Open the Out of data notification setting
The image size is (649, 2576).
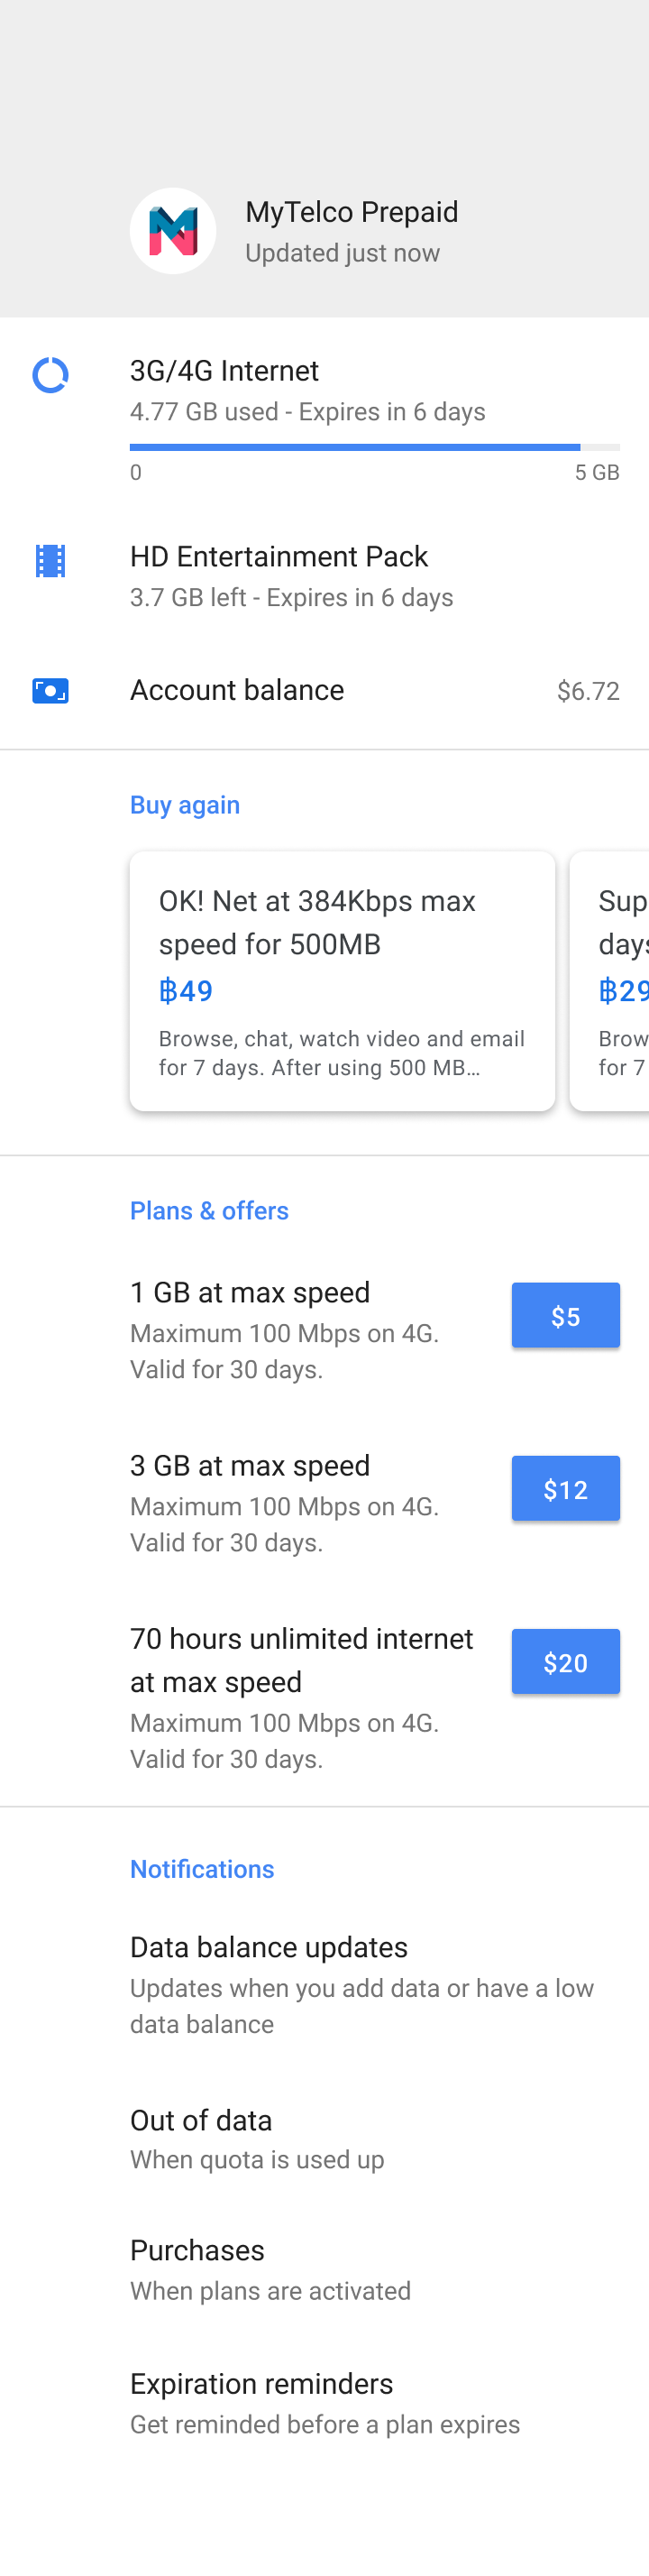324,2138
